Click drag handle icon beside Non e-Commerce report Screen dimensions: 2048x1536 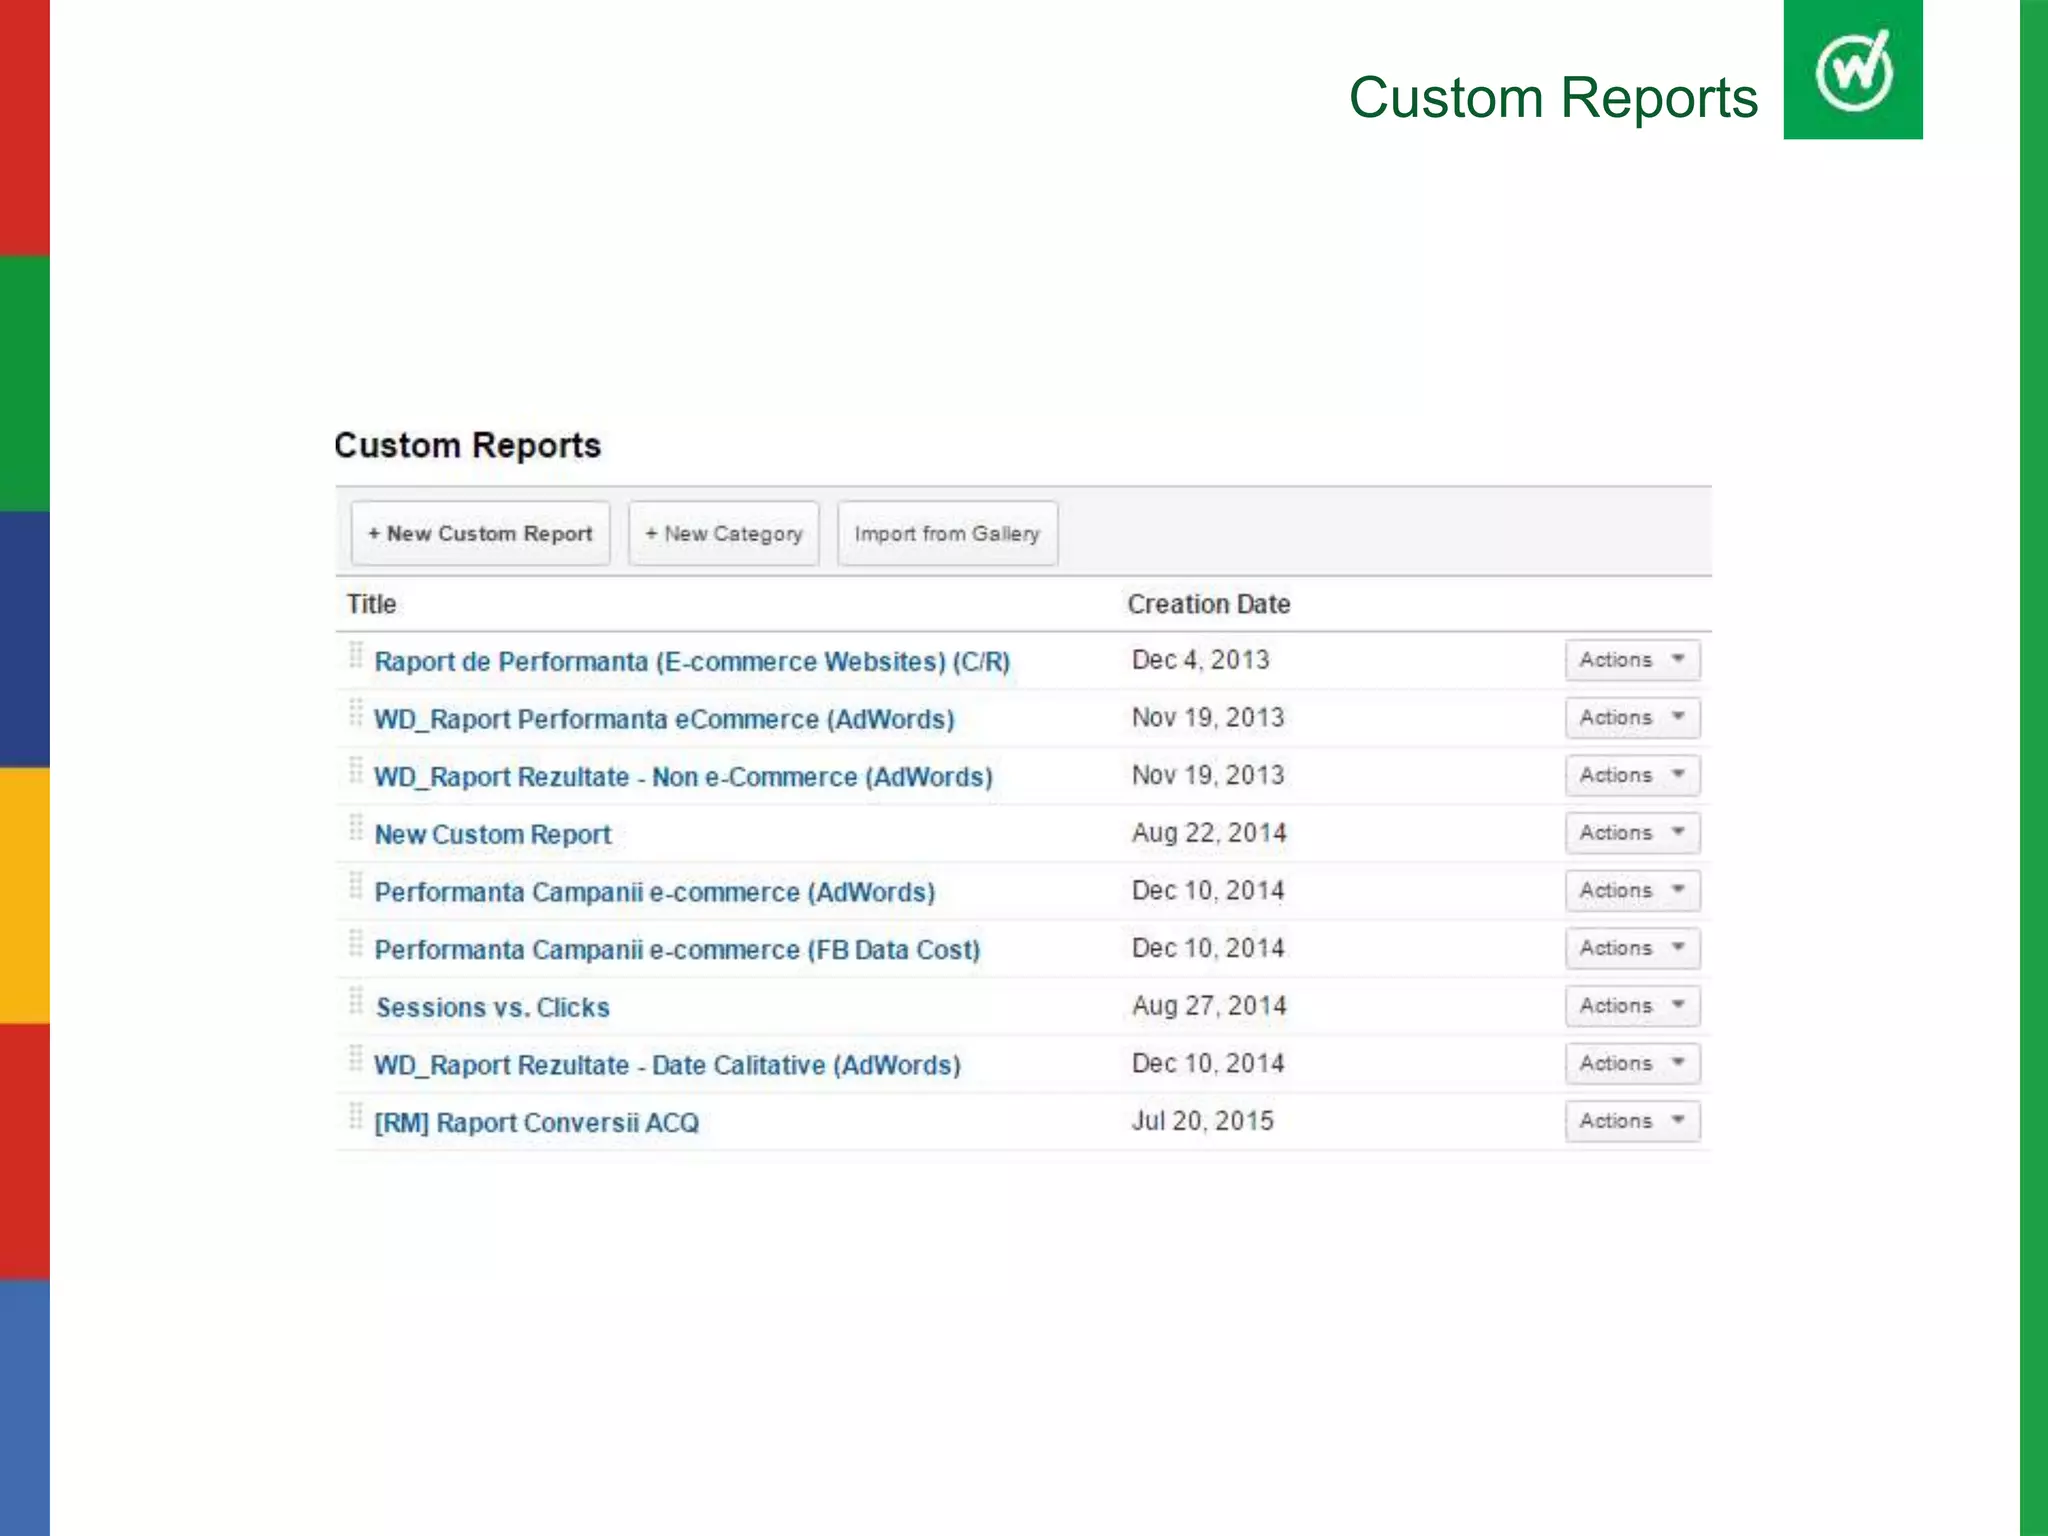(356, 771)
